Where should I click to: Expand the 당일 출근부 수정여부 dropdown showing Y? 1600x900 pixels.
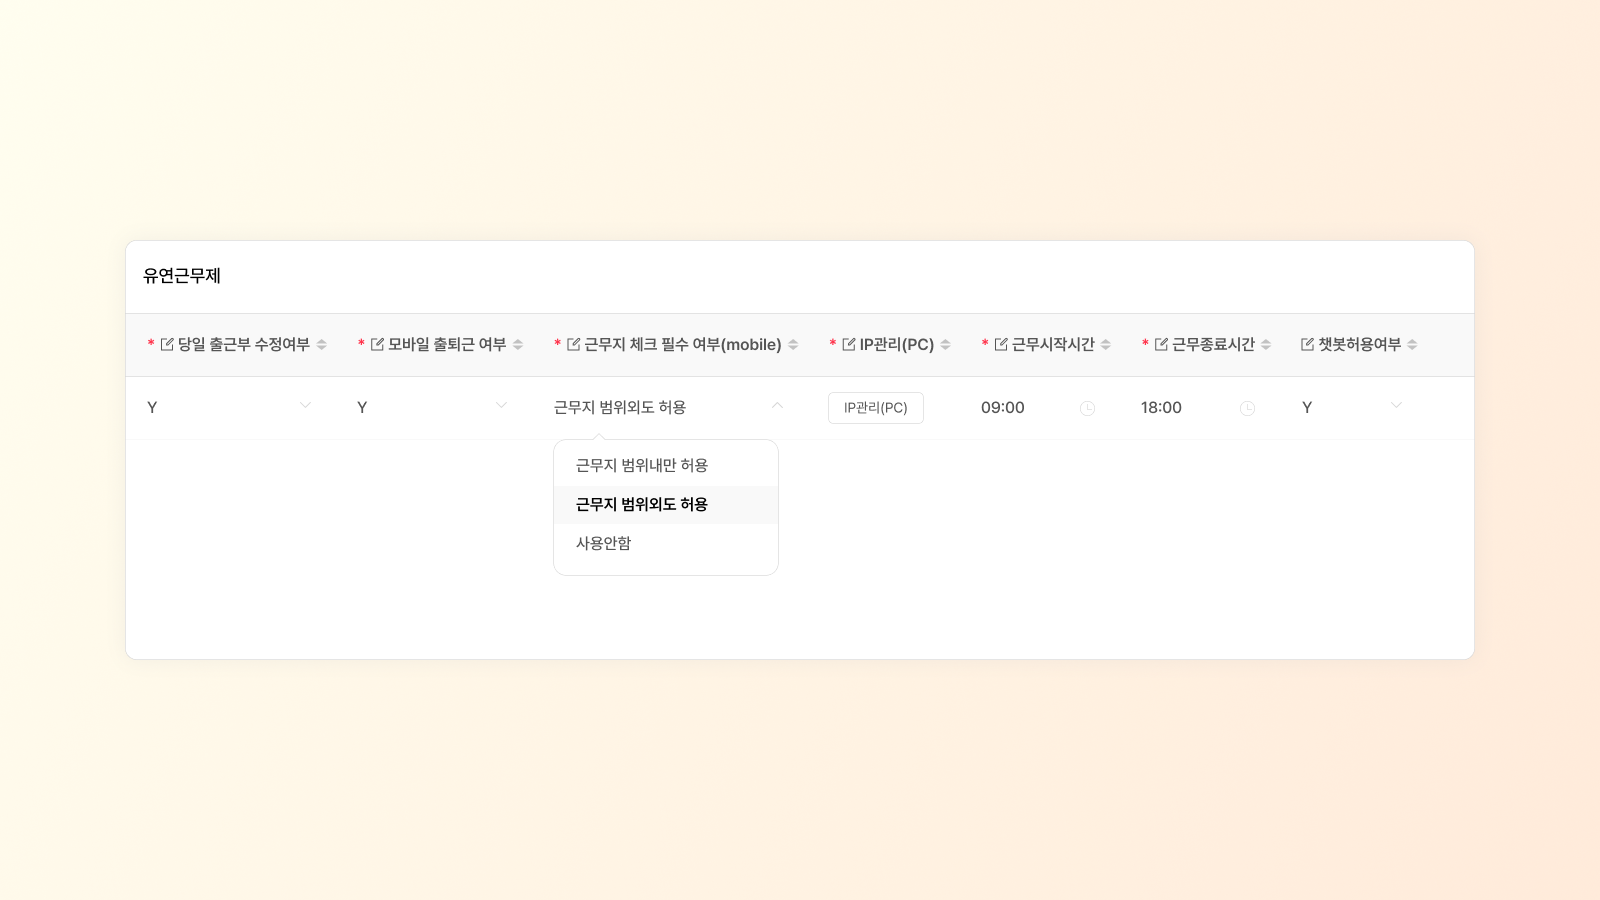tap(305, 405)
